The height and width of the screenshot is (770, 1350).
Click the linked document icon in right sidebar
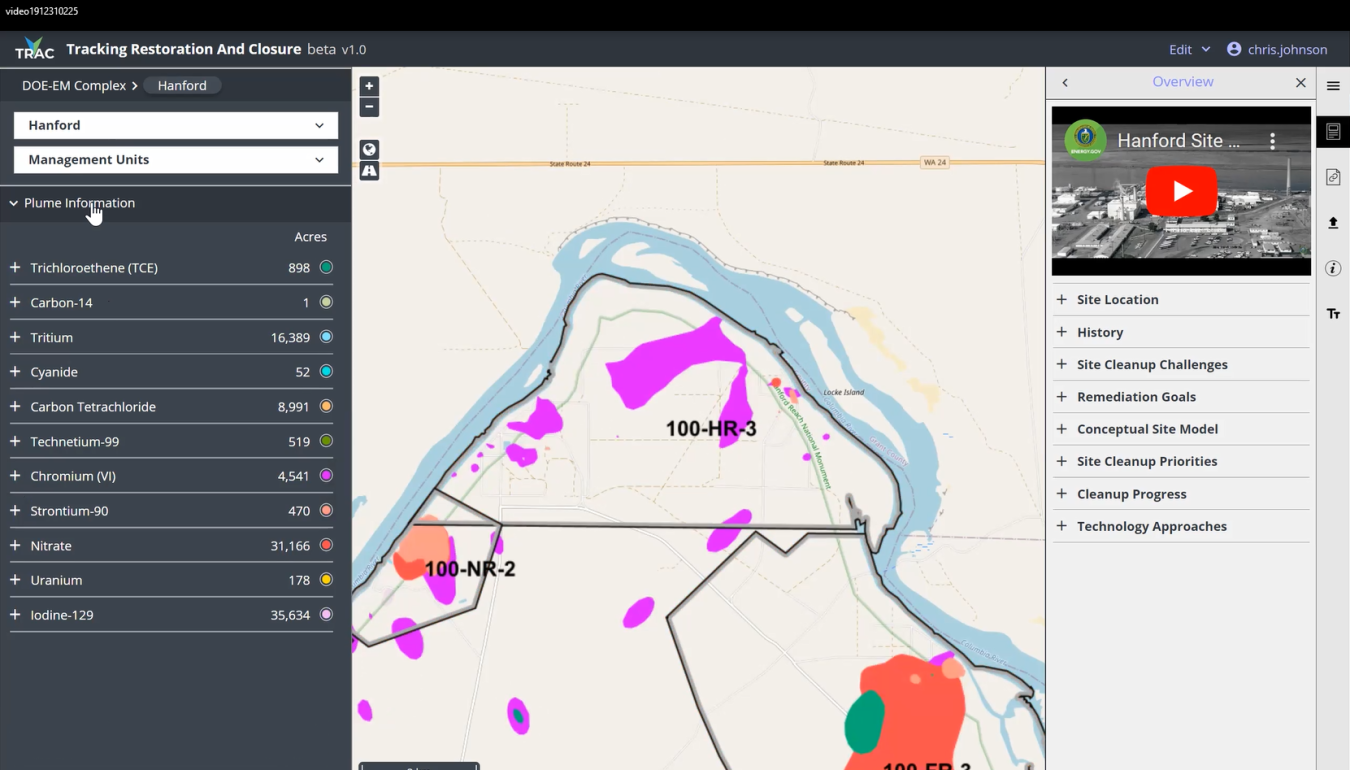1333,177
